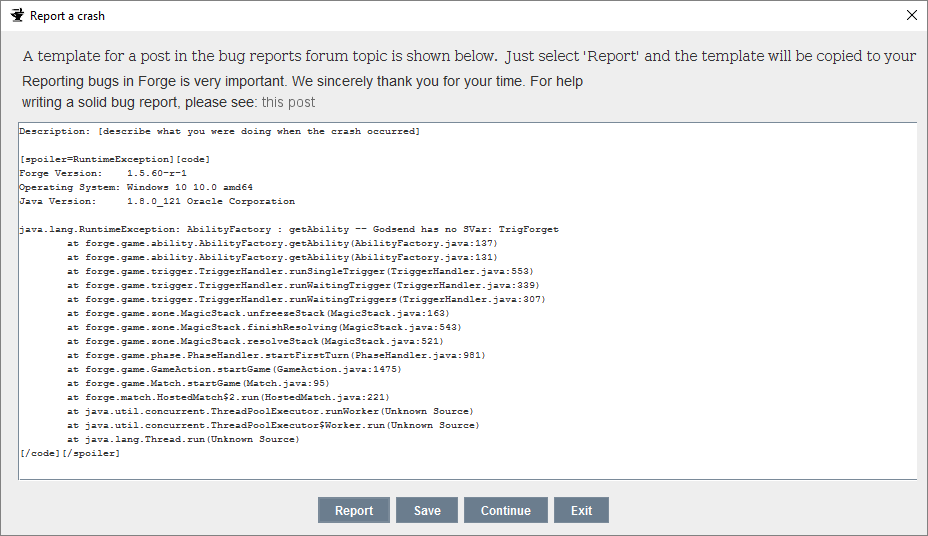Click the Match.startGame stack line
928x536 pixels.
199,383
